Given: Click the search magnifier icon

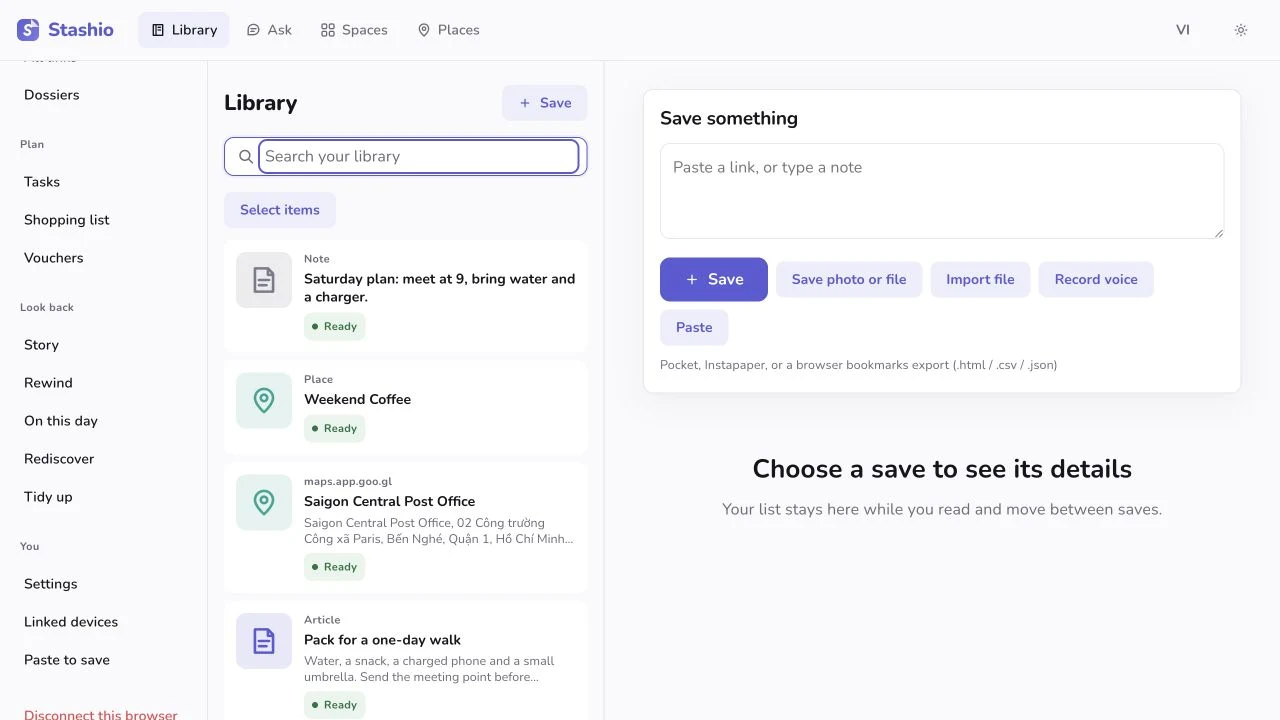Looking at the screenshot, I should click(x=246, y=156).
